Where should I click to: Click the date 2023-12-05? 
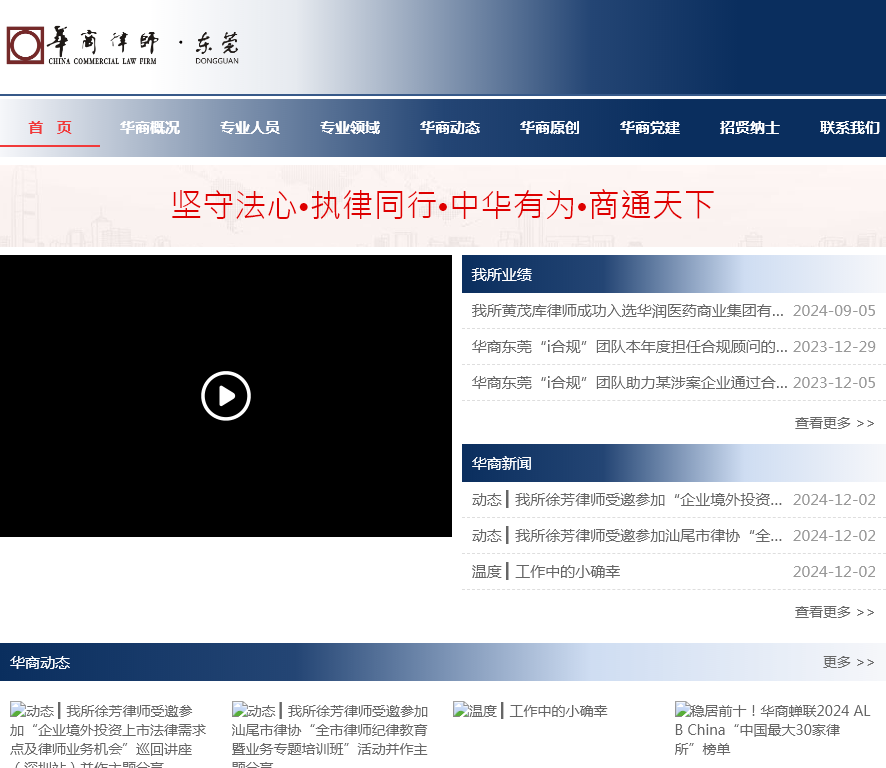pos(834,383)
